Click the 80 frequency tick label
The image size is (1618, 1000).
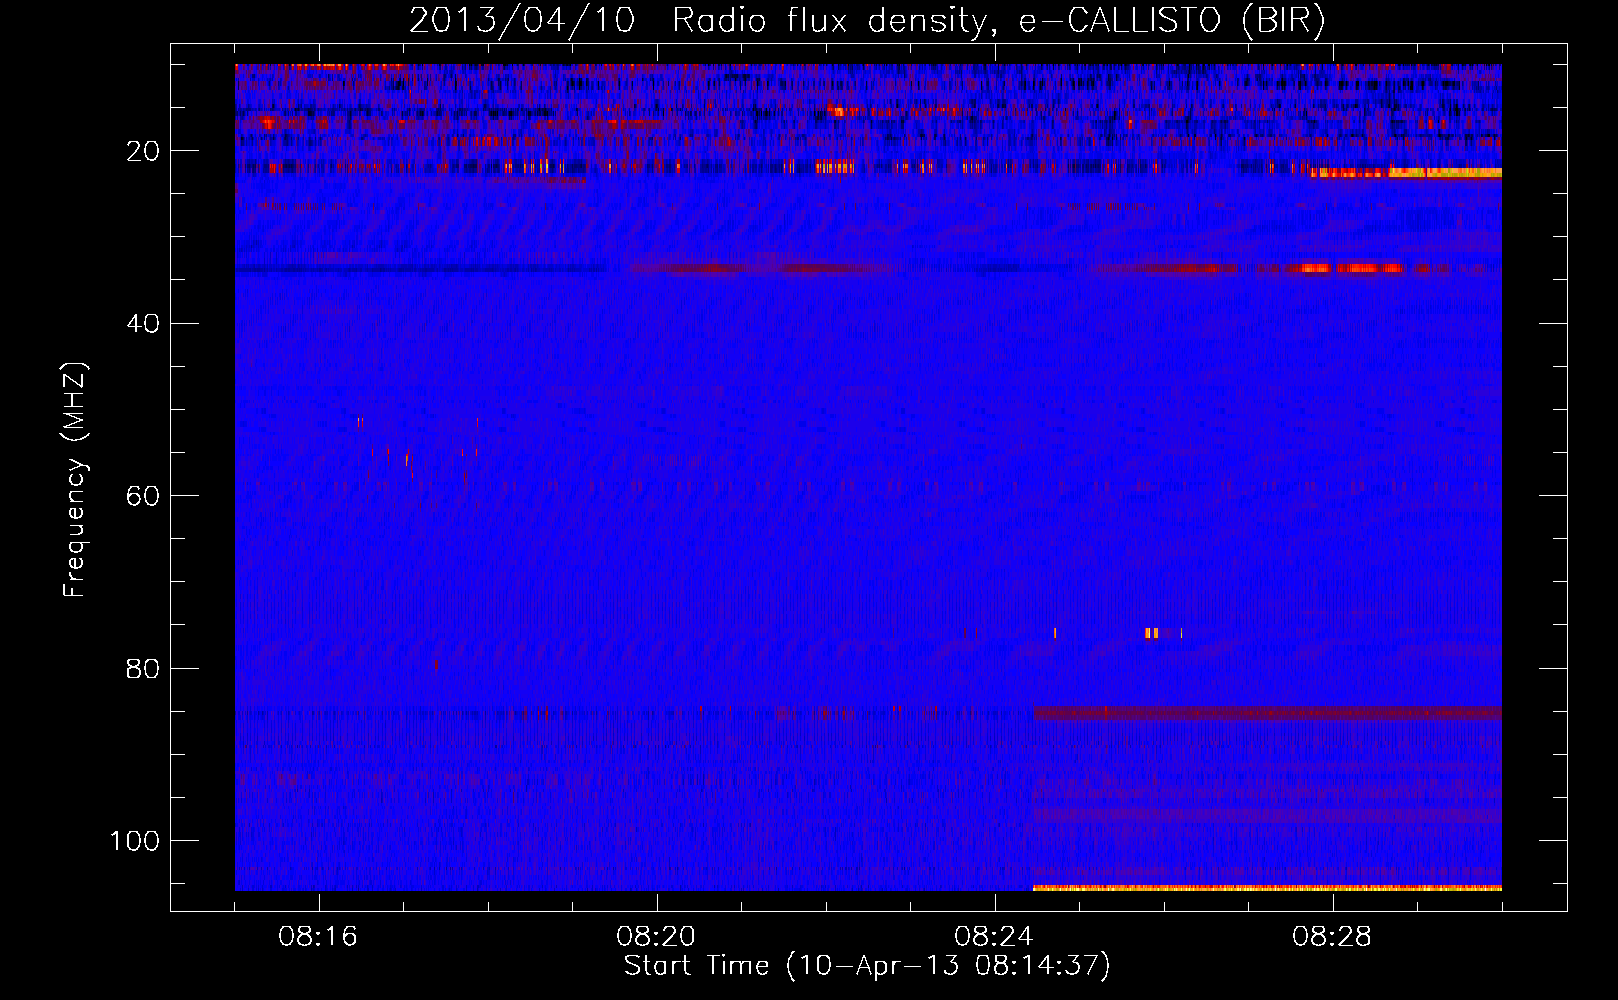tap(143, 669)
